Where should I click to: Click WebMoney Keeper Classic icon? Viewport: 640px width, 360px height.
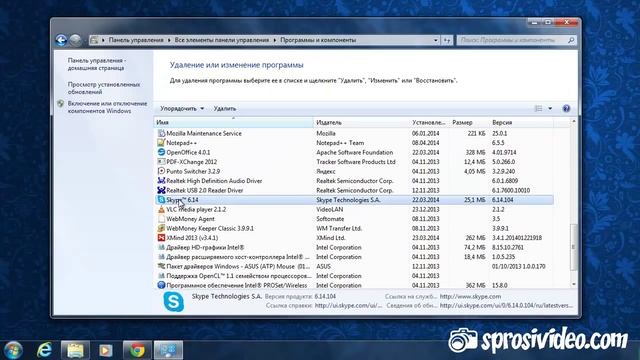[x=161, y=228]
